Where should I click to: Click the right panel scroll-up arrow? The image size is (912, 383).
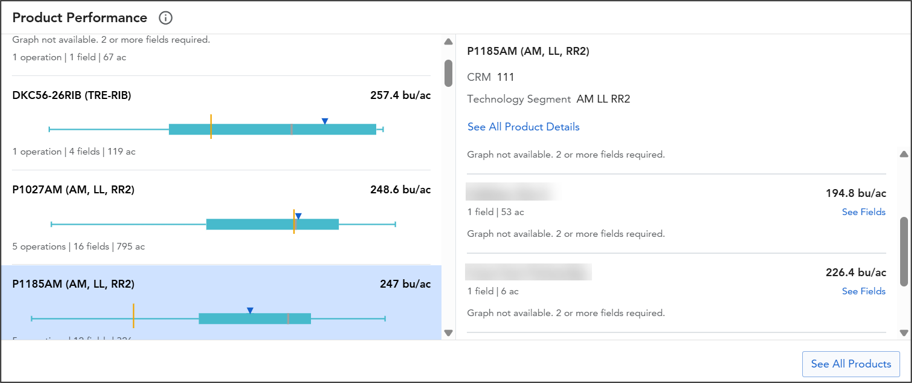903,154
